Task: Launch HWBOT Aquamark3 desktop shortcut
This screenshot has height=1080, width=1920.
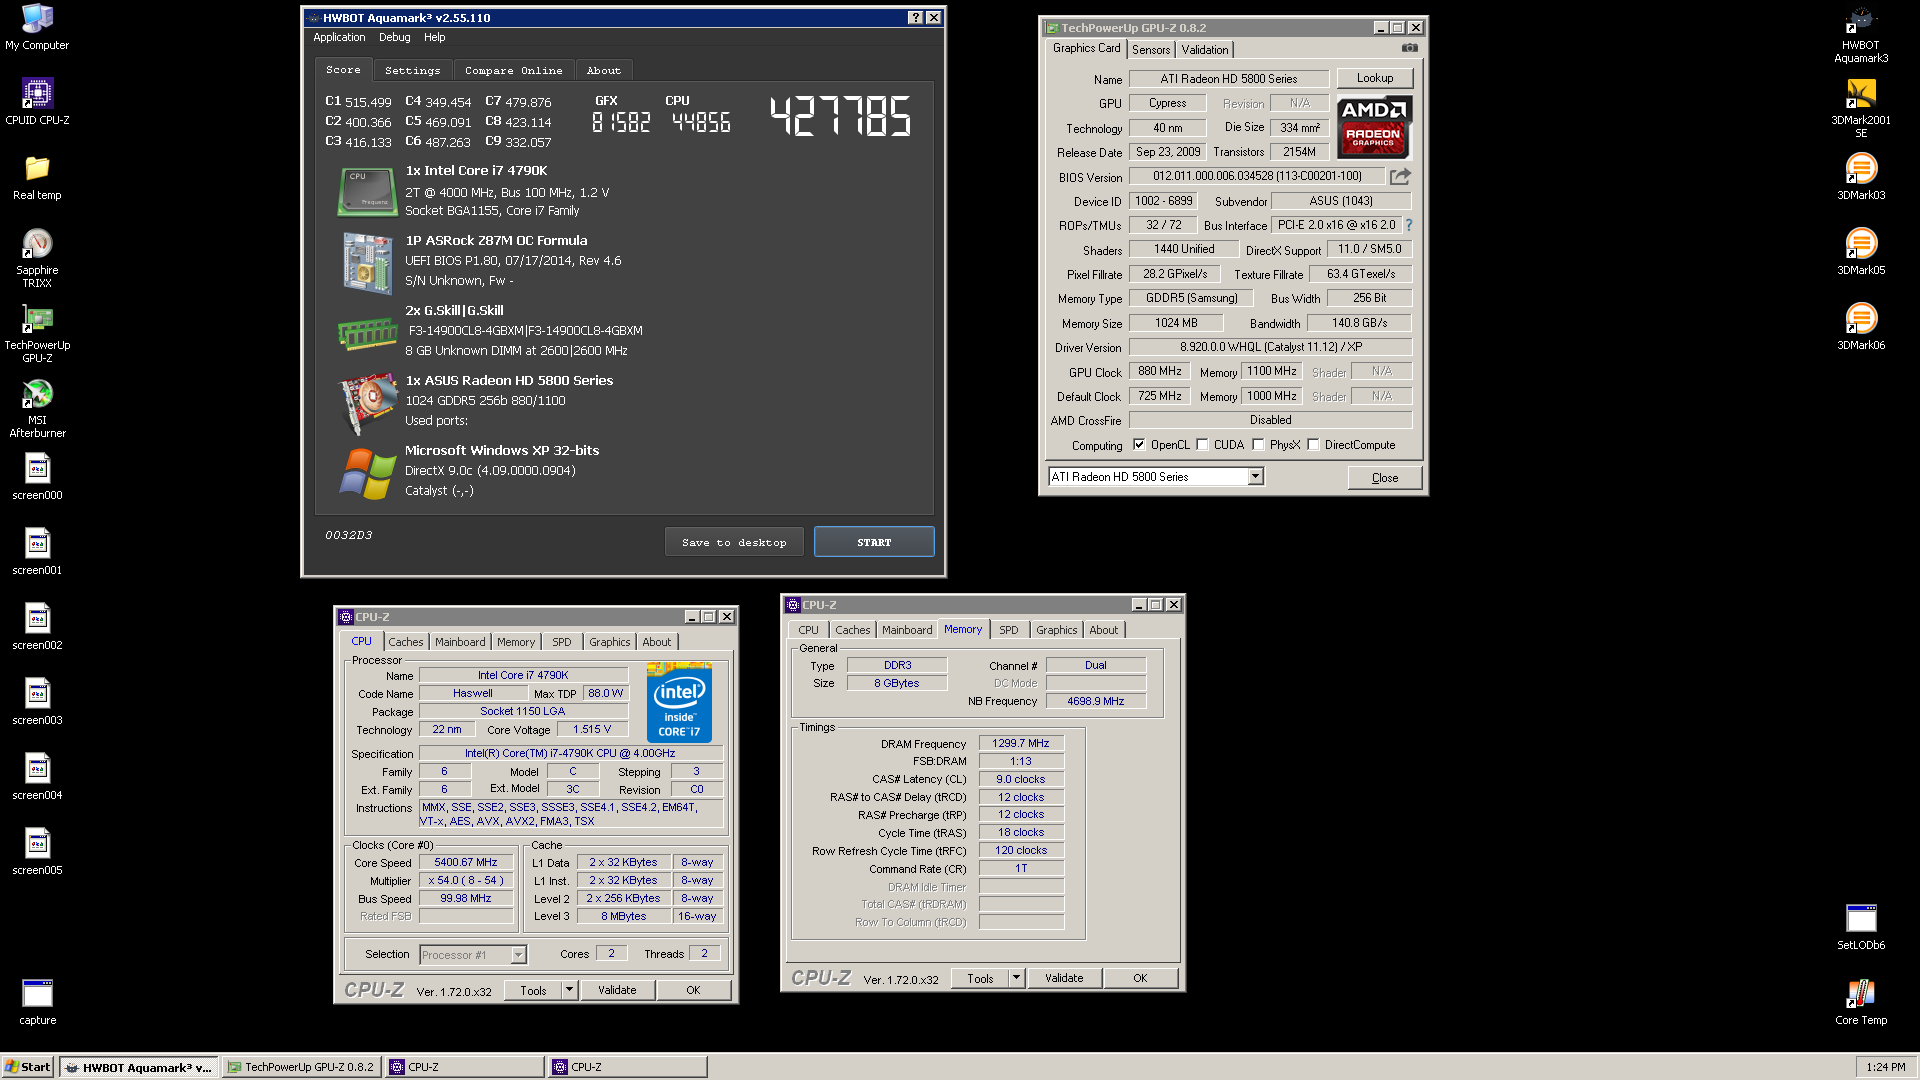Action: click(x=1861, y=33)
